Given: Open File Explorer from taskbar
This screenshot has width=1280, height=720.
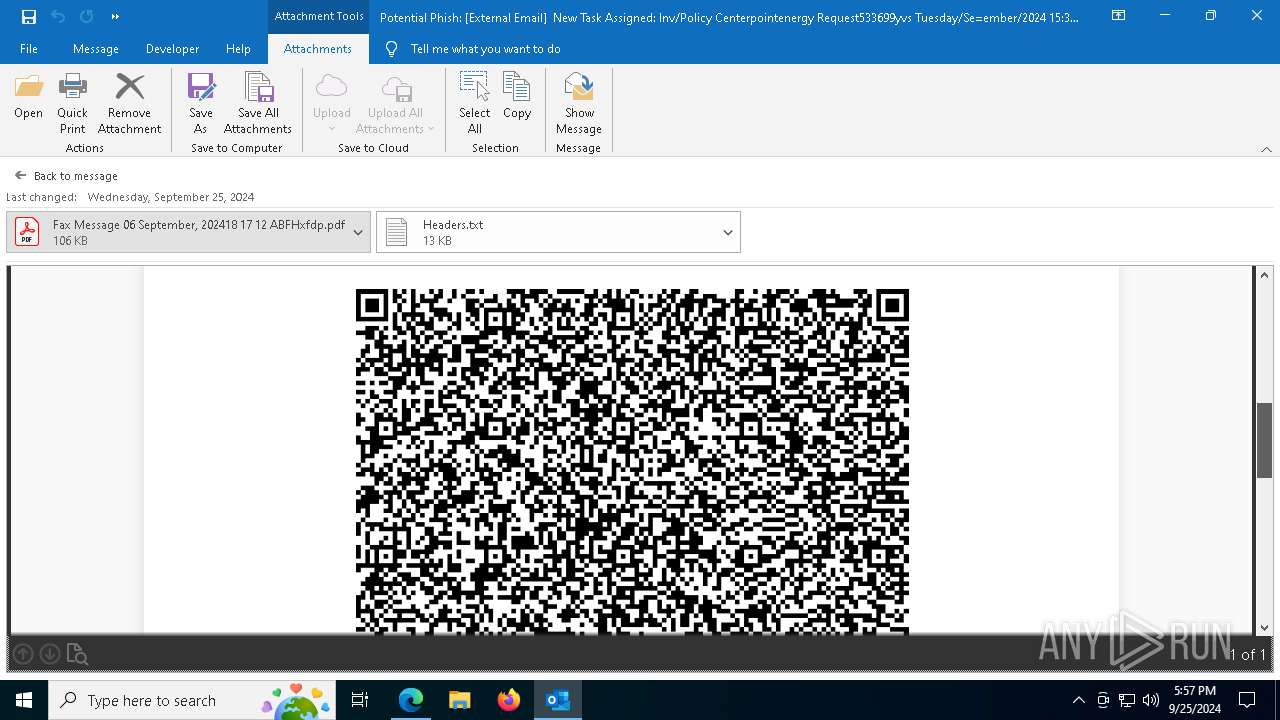Looking at the screenshot, I should [x=459, y=700].
